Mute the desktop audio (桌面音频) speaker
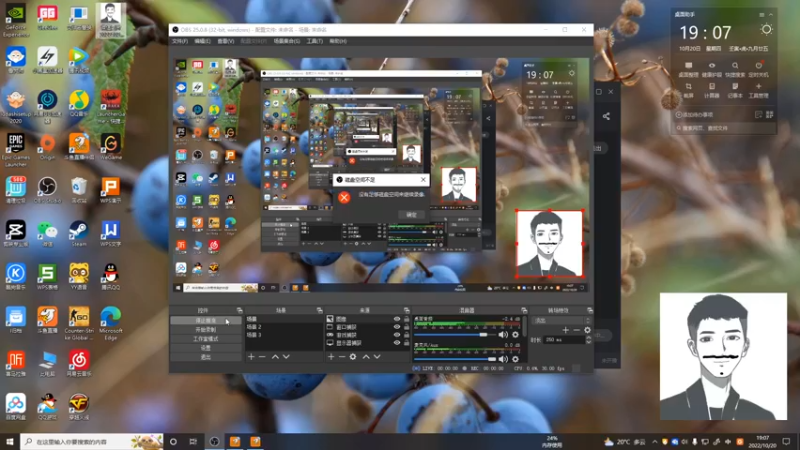Image resolution: width=800 pixels, height=450 pixels. click(503, 335)
